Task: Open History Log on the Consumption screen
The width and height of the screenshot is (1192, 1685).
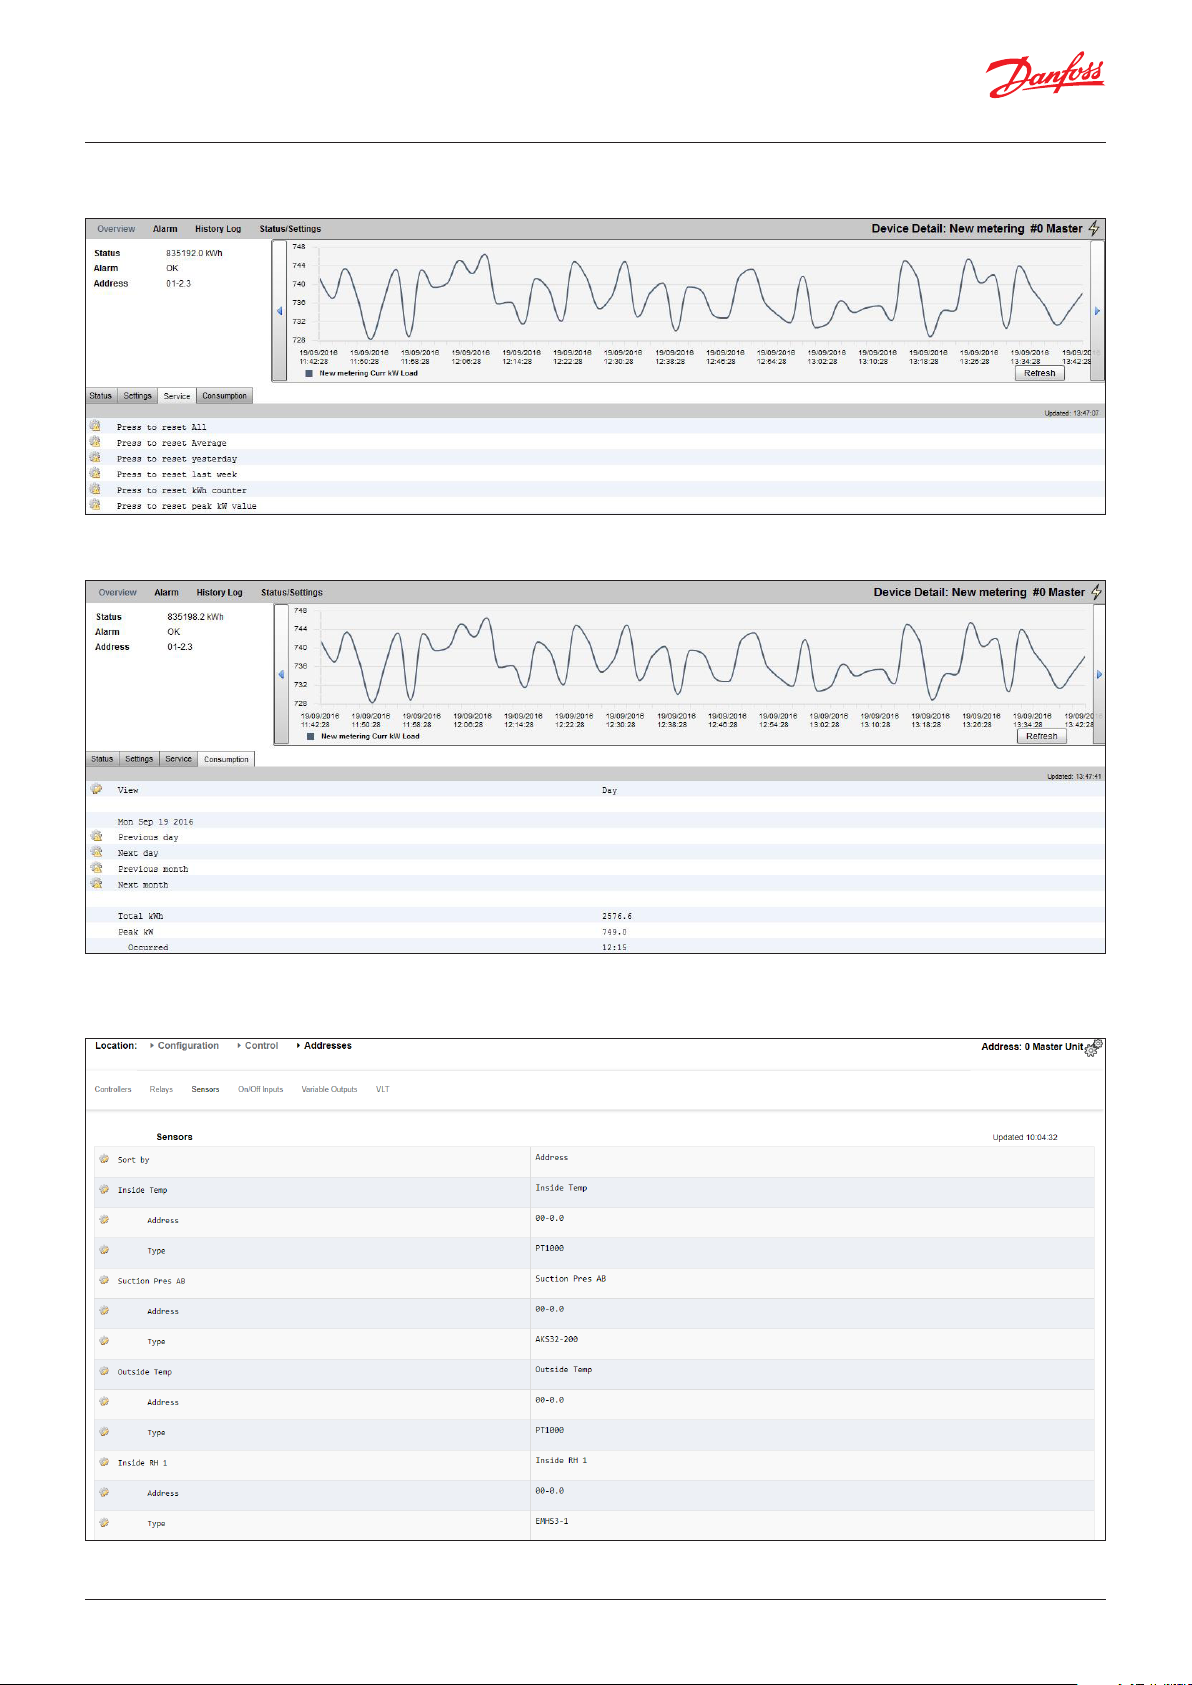Action: [219, 593]
